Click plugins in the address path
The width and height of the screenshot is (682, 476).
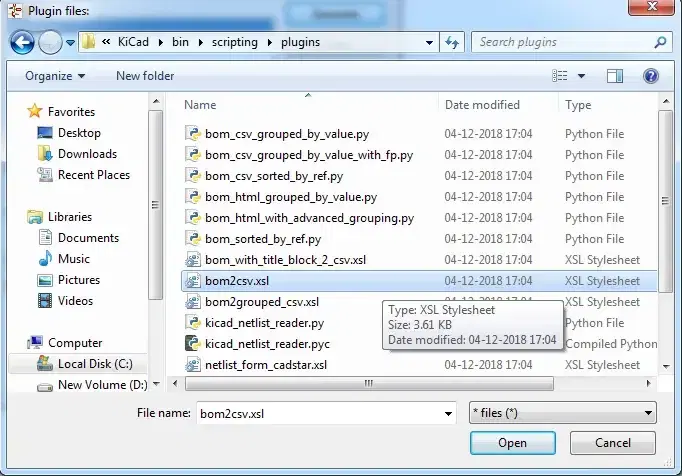click(300, 42)
